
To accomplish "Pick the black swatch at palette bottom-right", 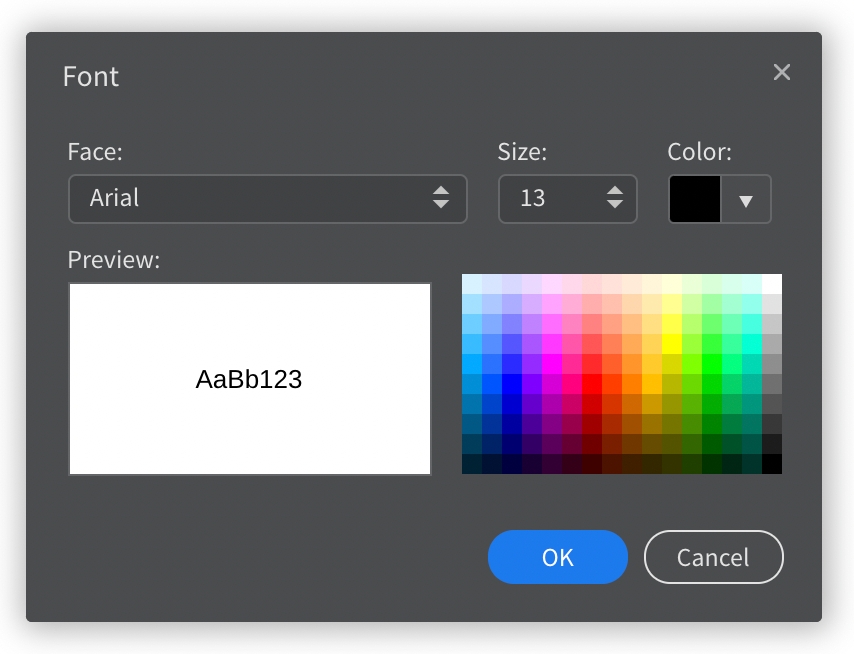I will pos(772,464).
